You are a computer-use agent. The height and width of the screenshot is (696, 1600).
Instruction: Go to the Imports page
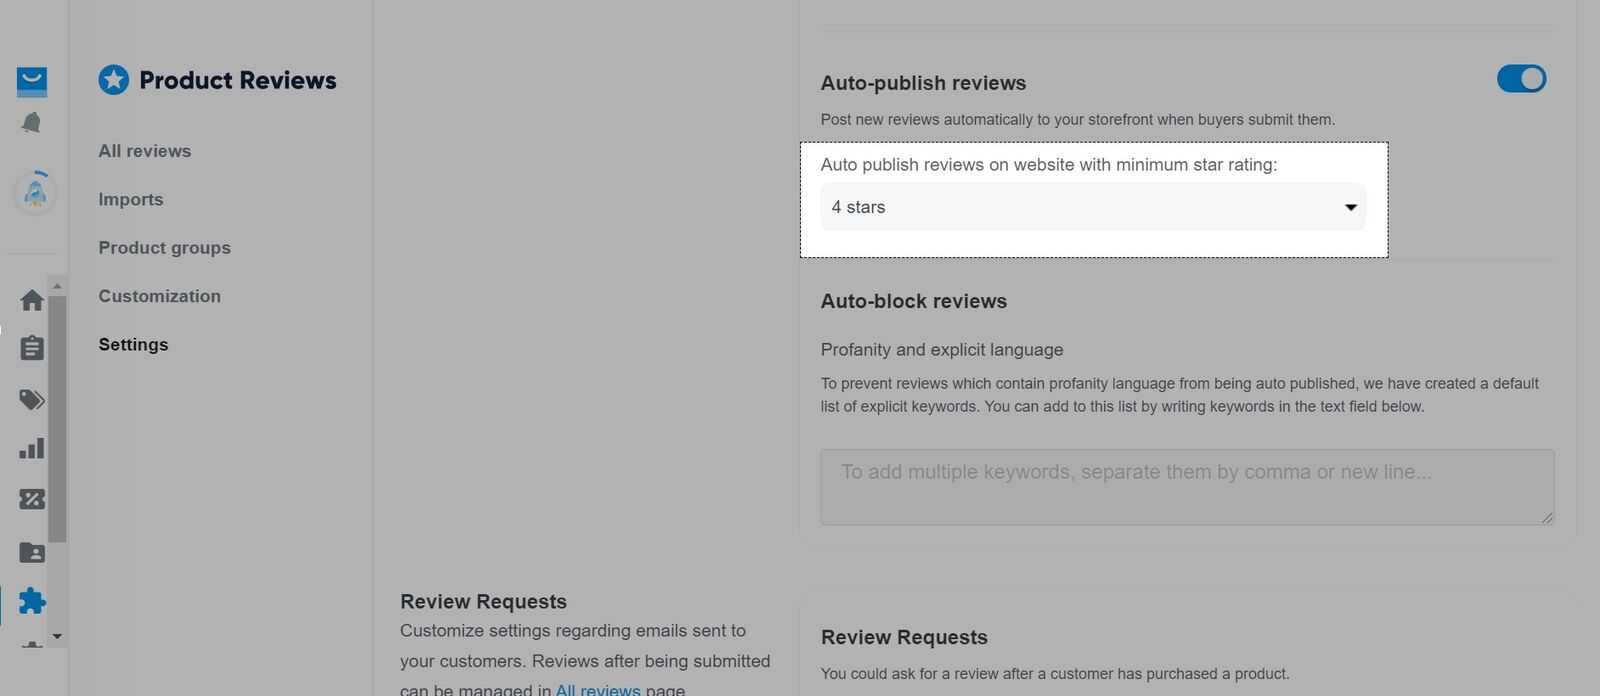(131, 200)
